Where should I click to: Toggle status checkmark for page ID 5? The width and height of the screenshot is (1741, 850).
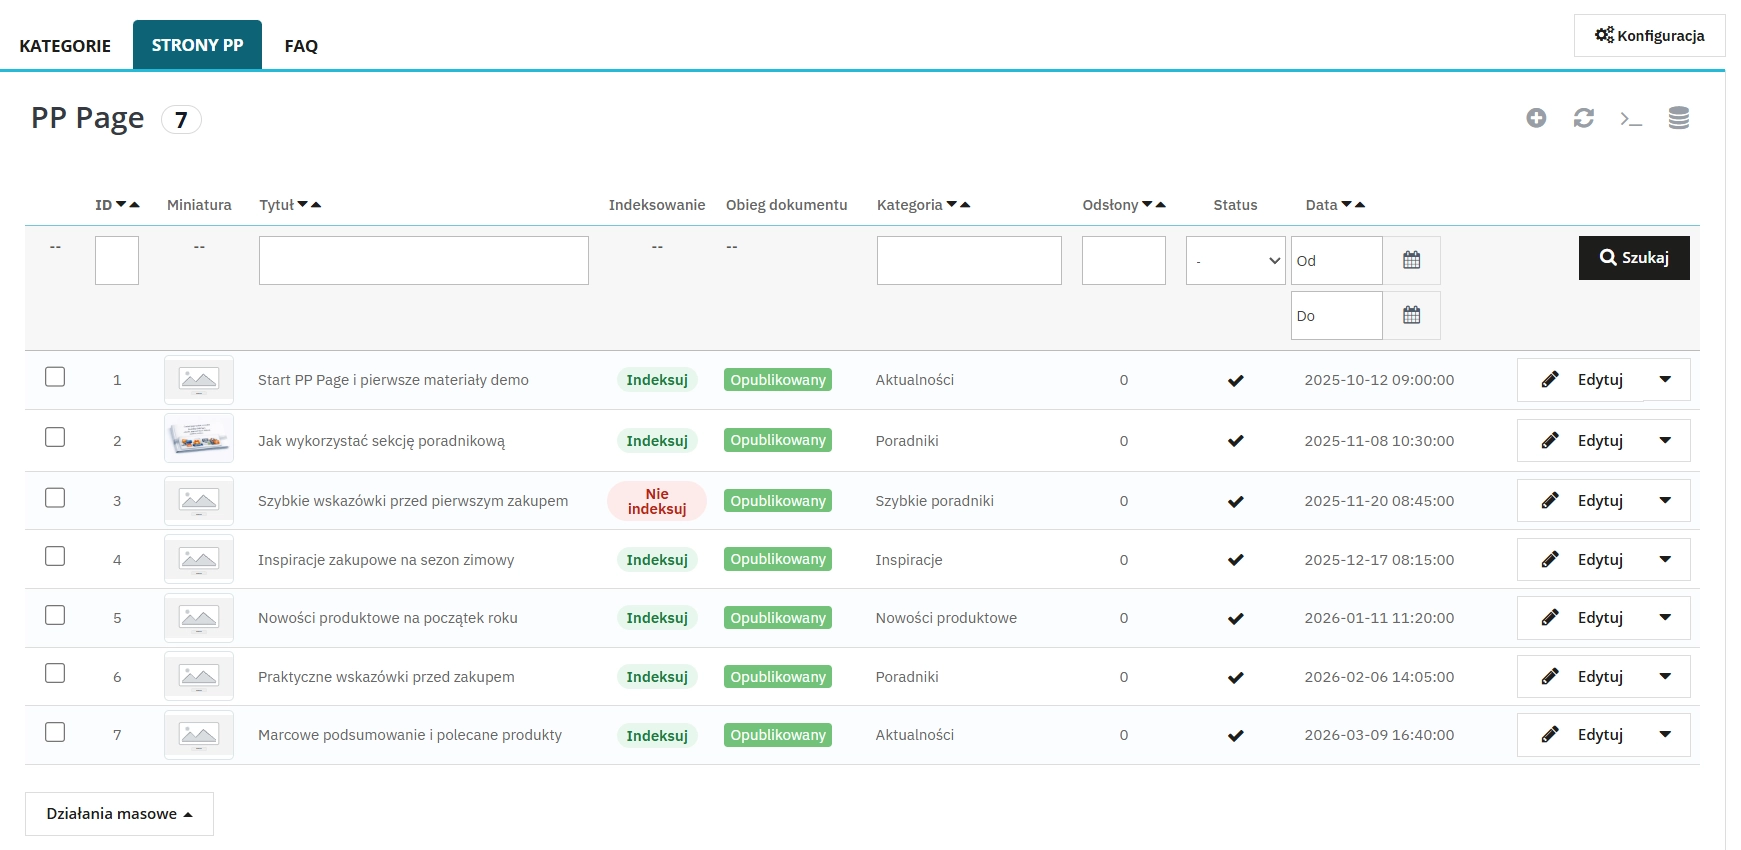(x=1236, y=618)
